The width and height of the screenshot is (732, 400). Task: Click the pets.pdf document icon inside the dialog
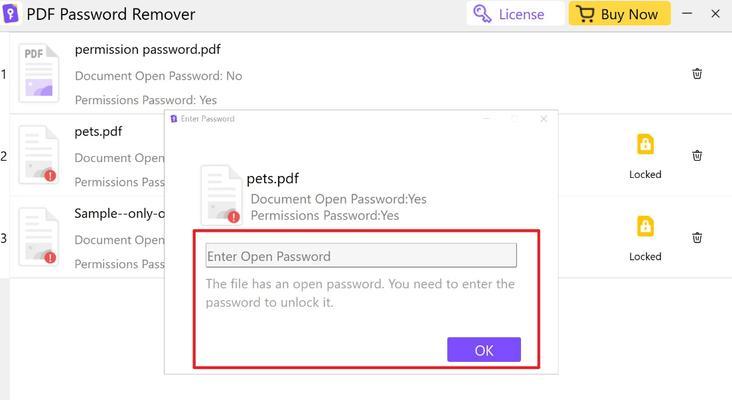221,195
